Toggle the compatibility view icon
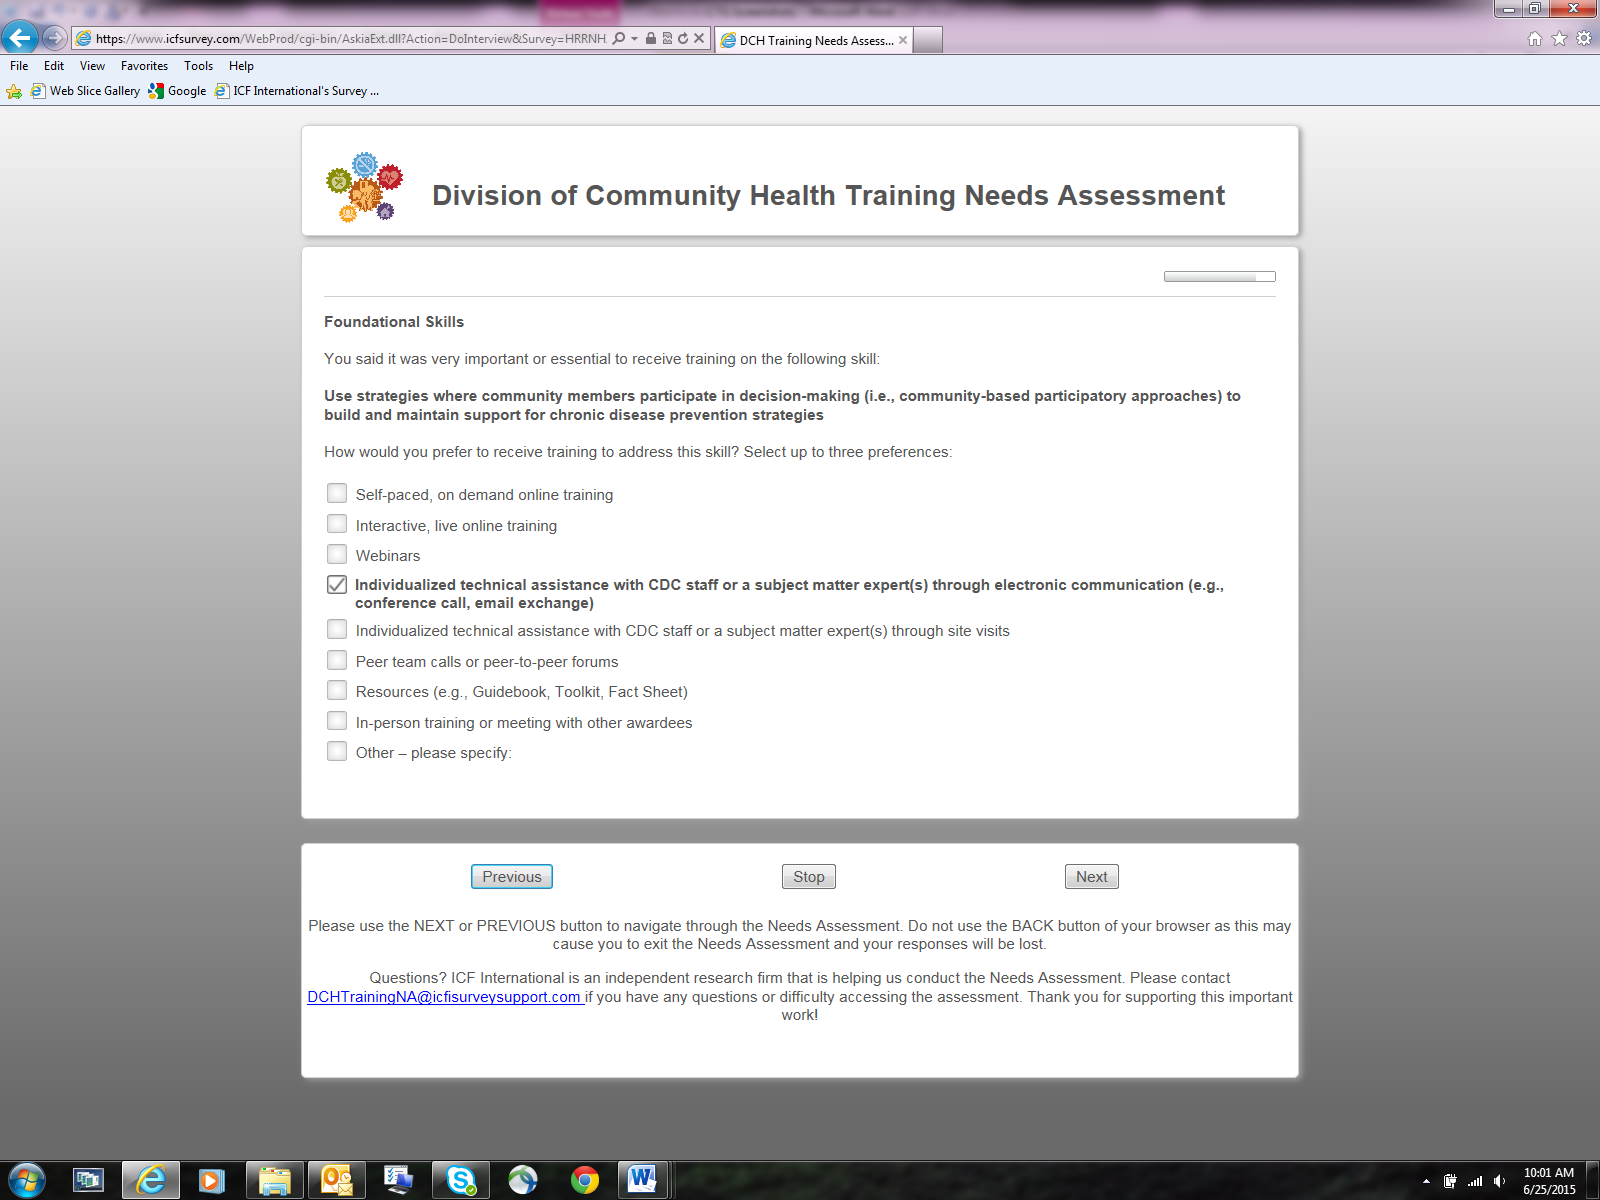The image size is (1600, 1200). pos(667,39)
